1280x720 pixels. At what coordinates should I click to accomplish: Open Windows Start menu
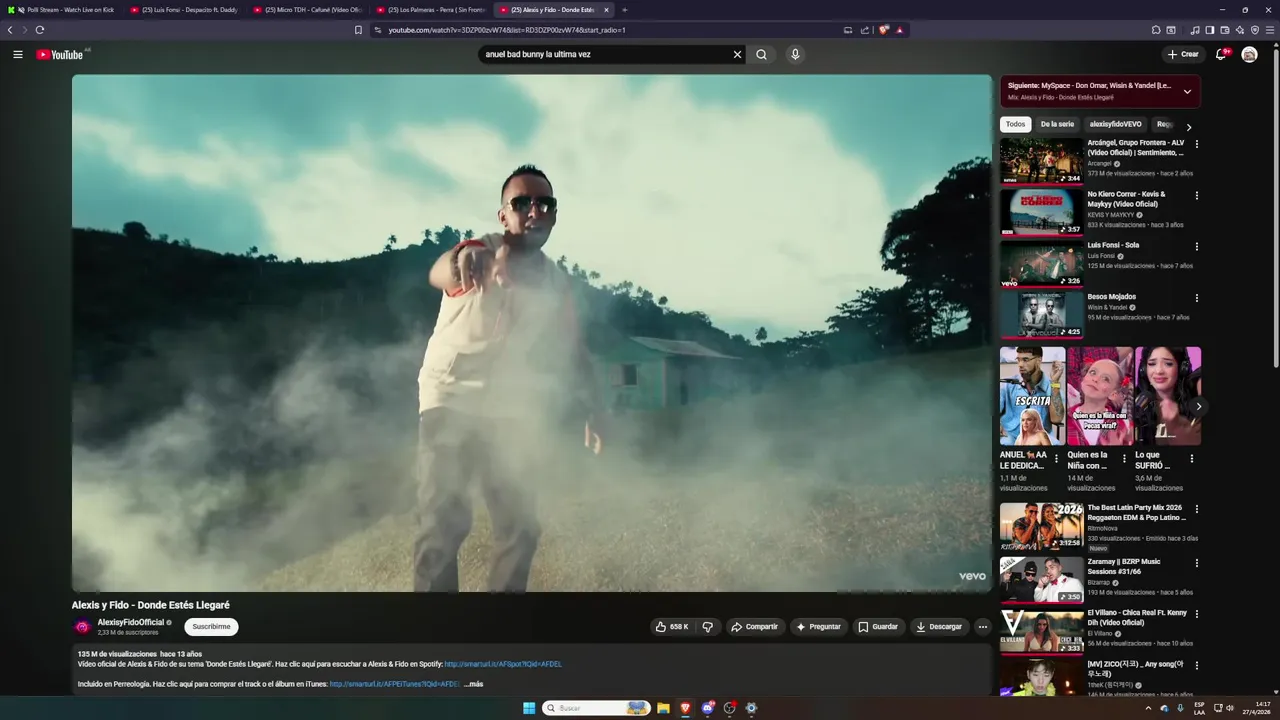(529, 708)
